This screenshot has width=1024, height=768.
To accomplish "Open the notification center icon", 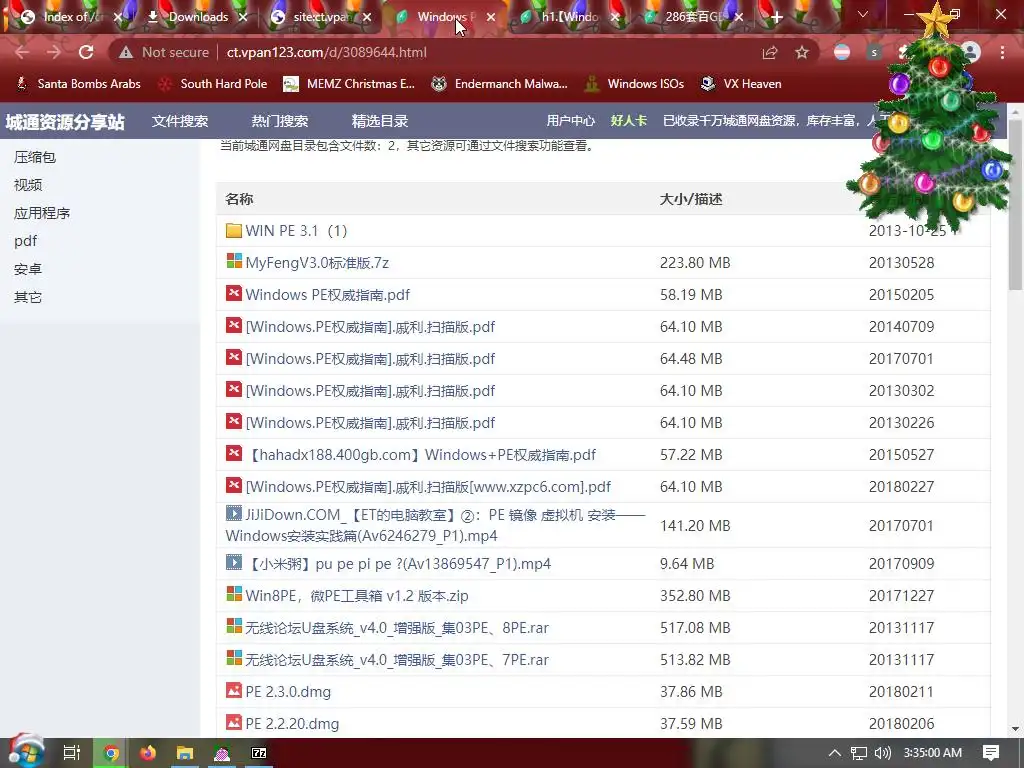I will coord(991,753).
